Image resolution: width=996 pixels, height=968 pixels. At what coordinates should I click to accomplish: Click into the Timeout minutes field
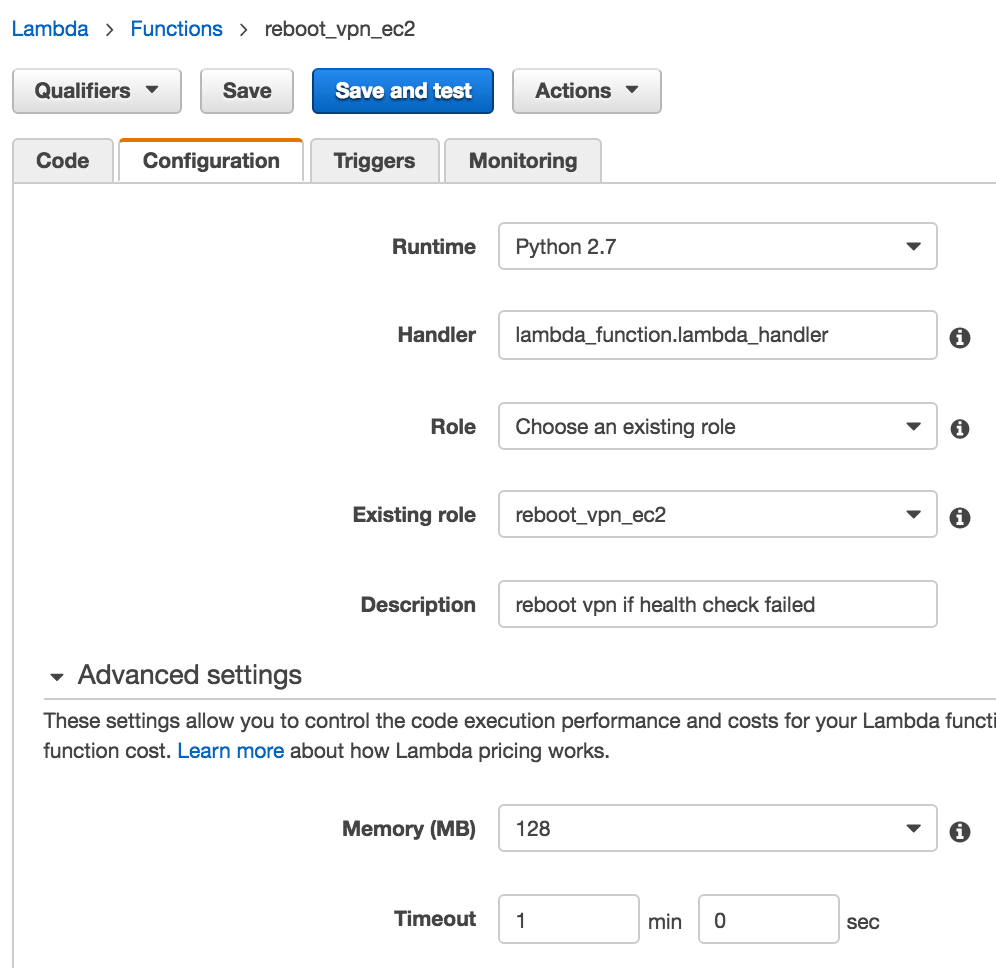coord(568,919)
